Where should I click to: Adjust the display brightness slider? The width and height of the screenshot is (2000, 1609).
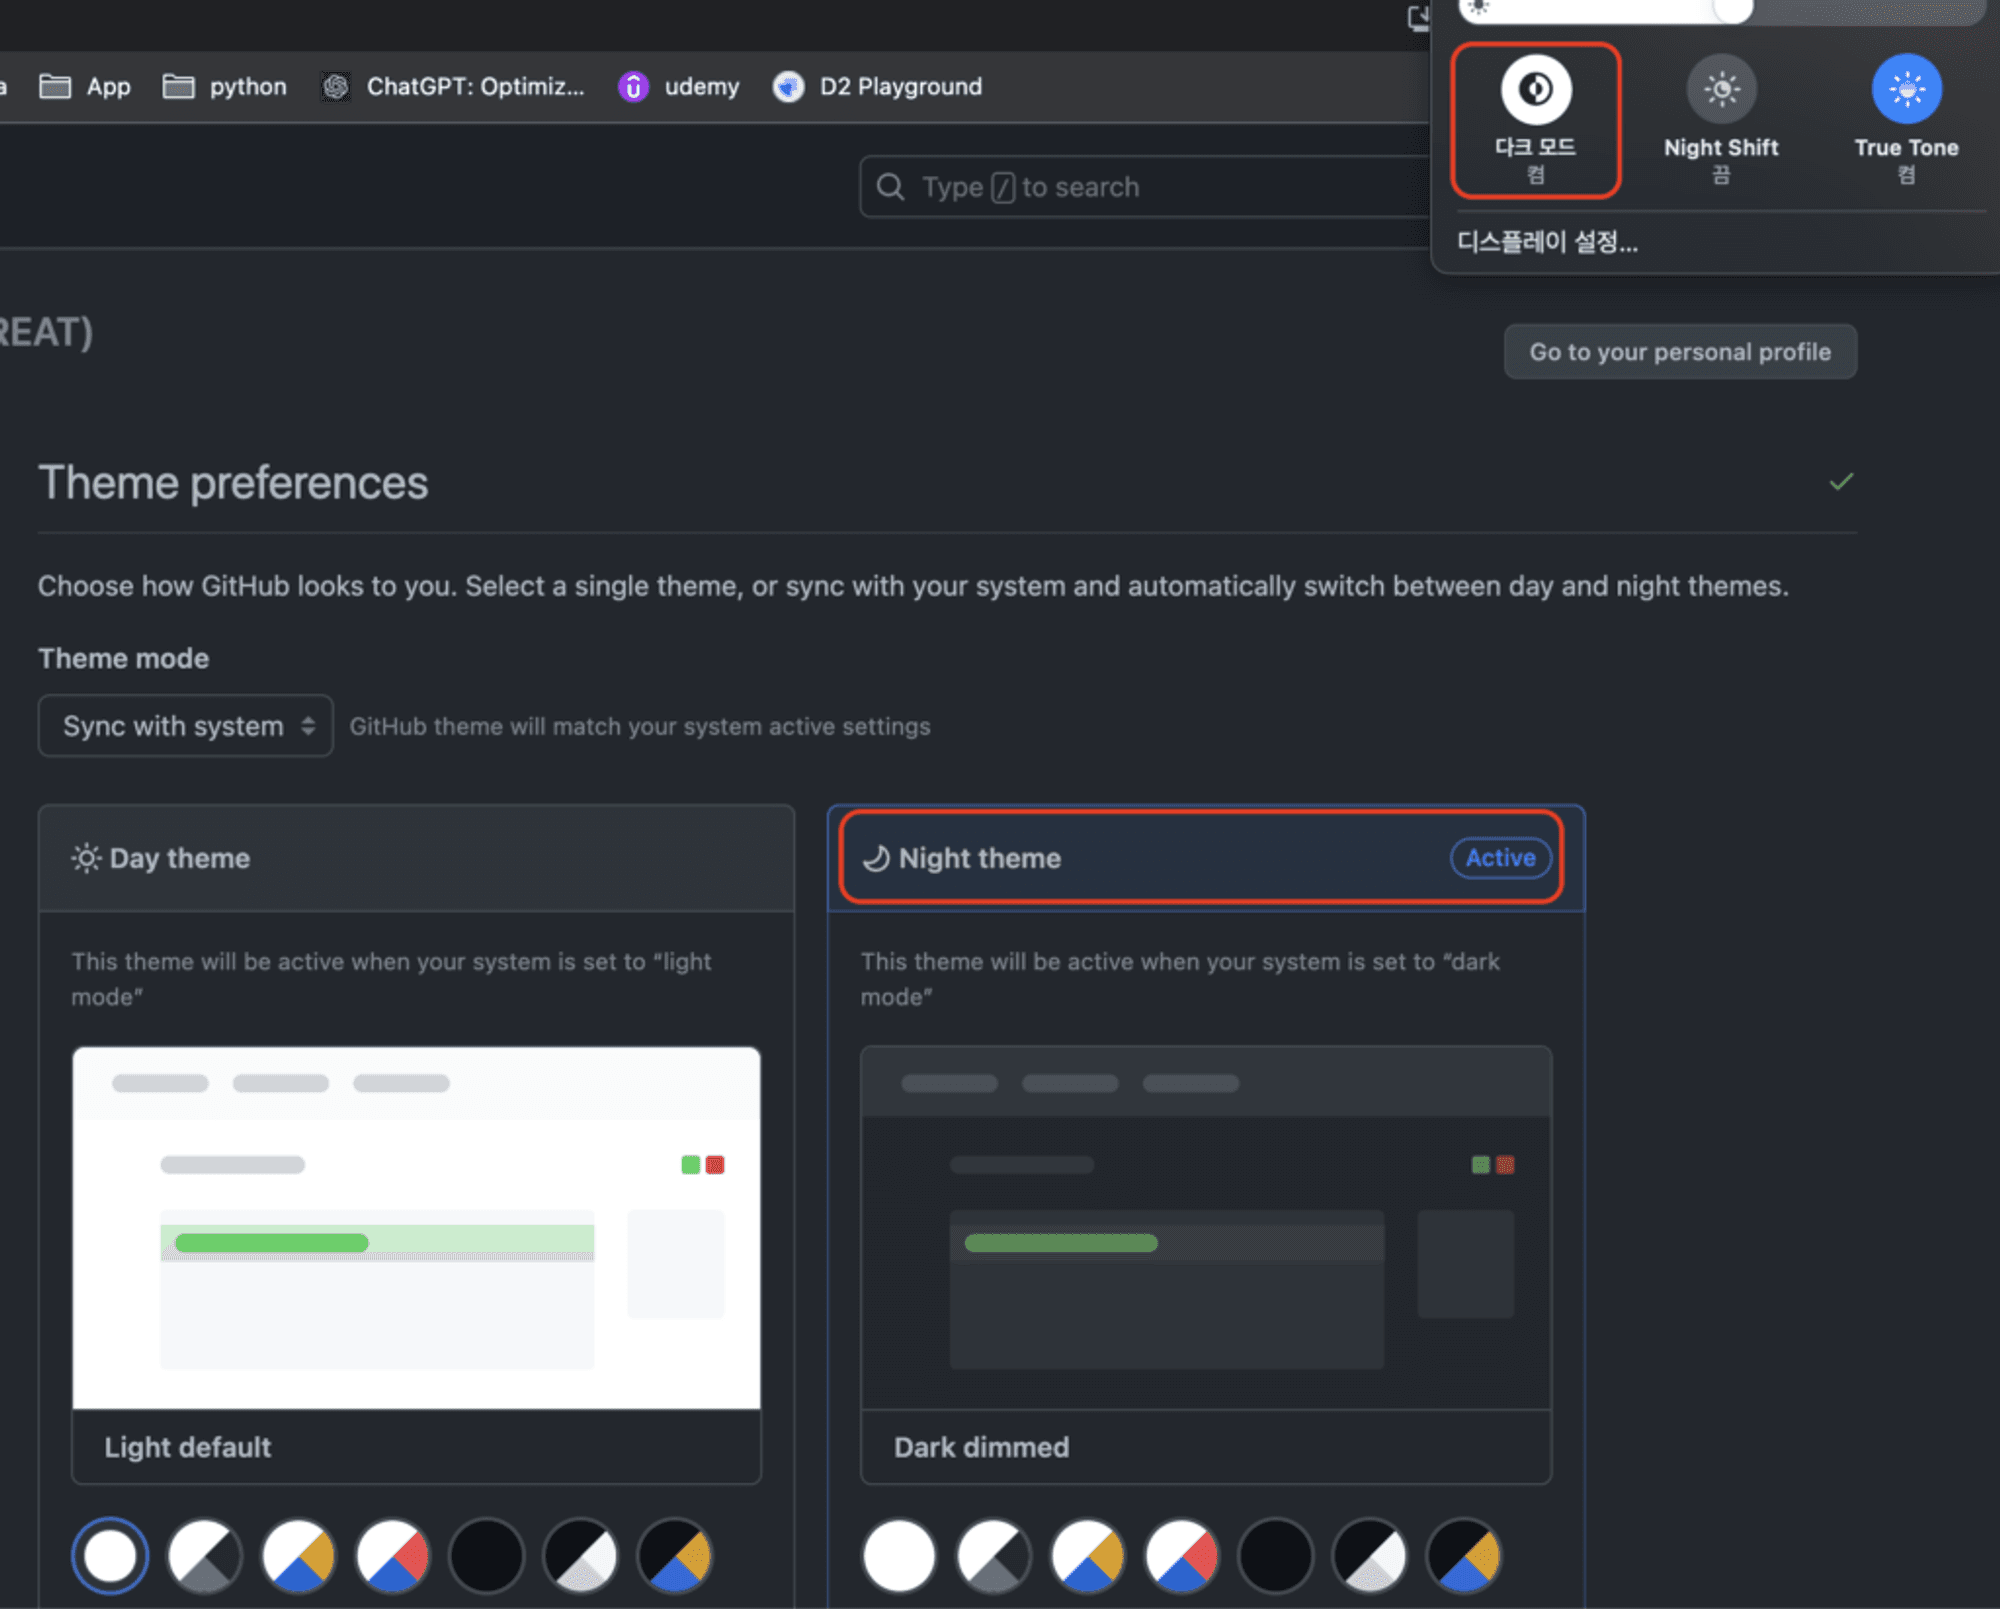[x=1720, y=10]
